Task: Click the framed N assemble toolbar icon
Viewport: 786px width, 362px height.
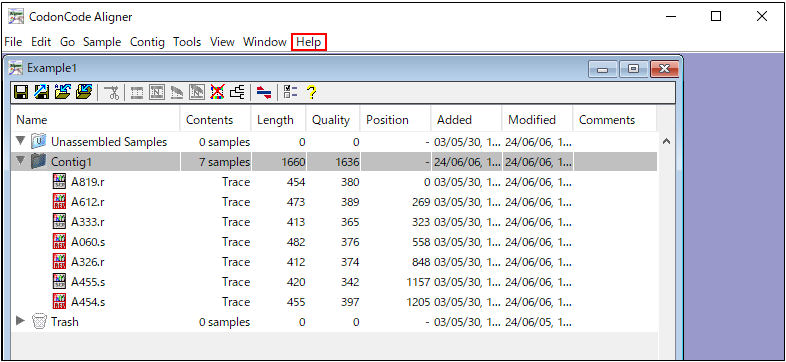Action: (158, 92)
